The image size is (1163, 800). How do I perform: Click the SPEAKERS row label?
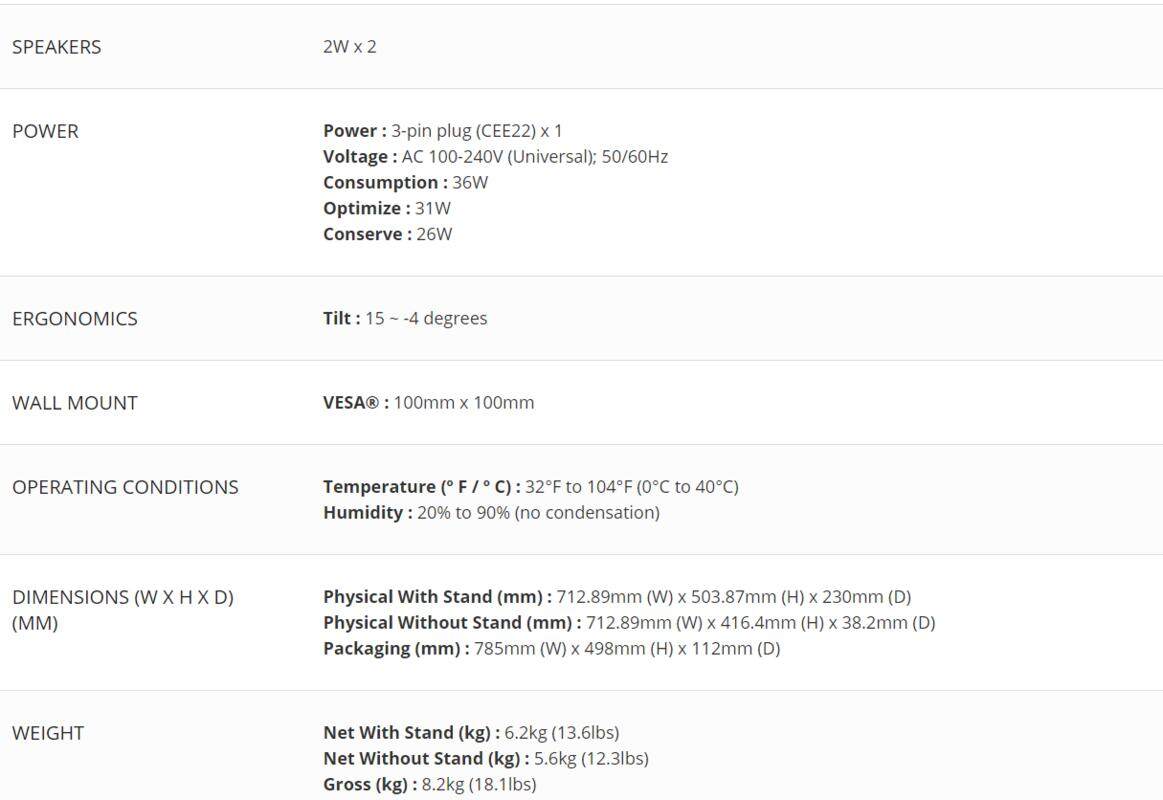[56, 47]
